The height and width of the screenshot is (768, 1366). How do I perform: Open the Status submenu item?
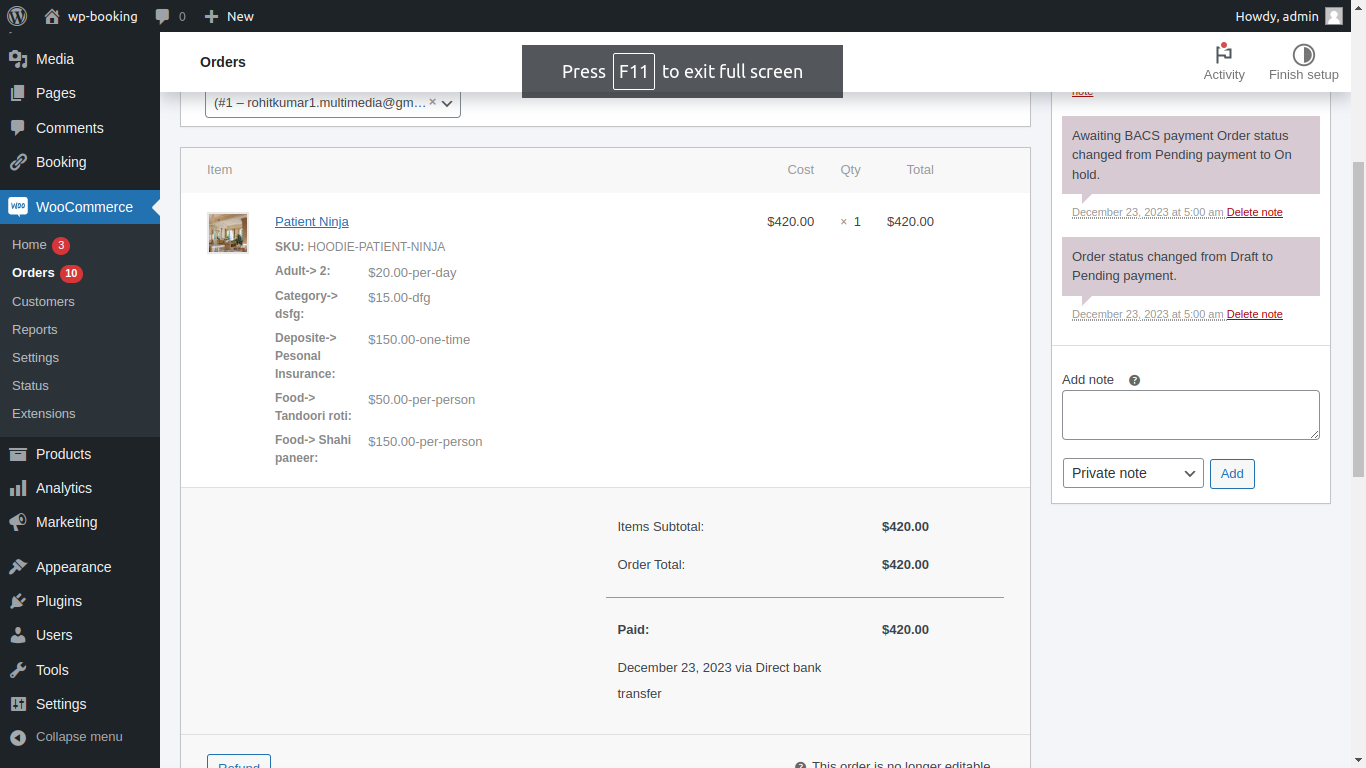coord(30,385)
